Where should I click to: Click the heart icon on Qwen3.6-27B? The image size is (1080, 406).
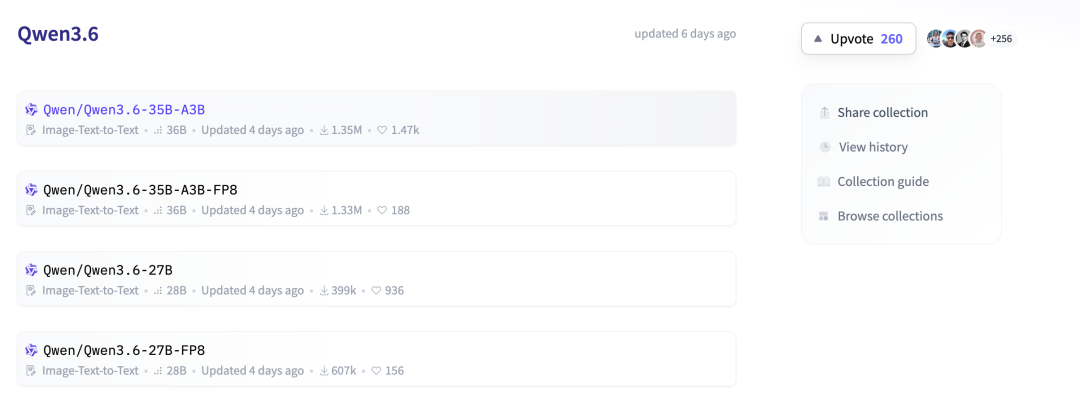point(376,290)
